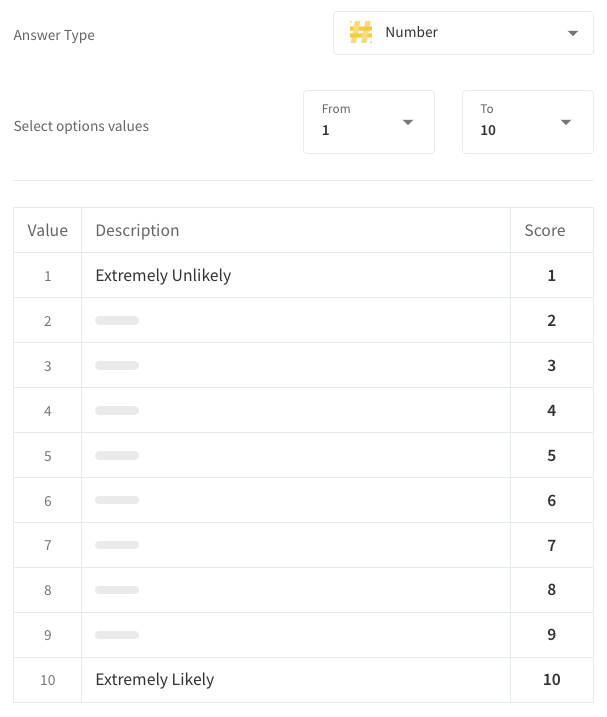Click the yellow hash Number icon

point(360,32)
